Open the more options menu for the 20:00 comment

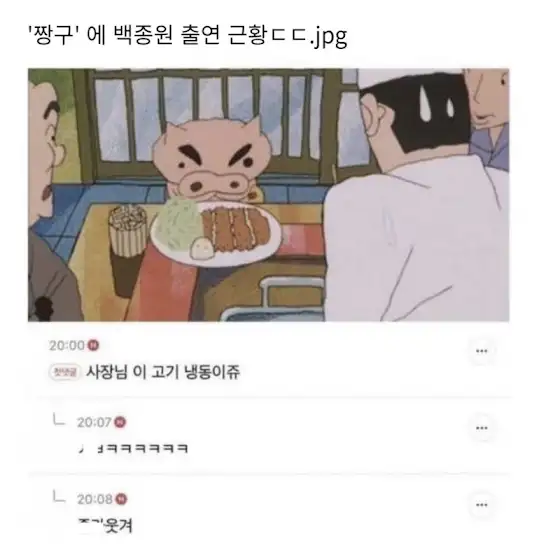point(481,351)
